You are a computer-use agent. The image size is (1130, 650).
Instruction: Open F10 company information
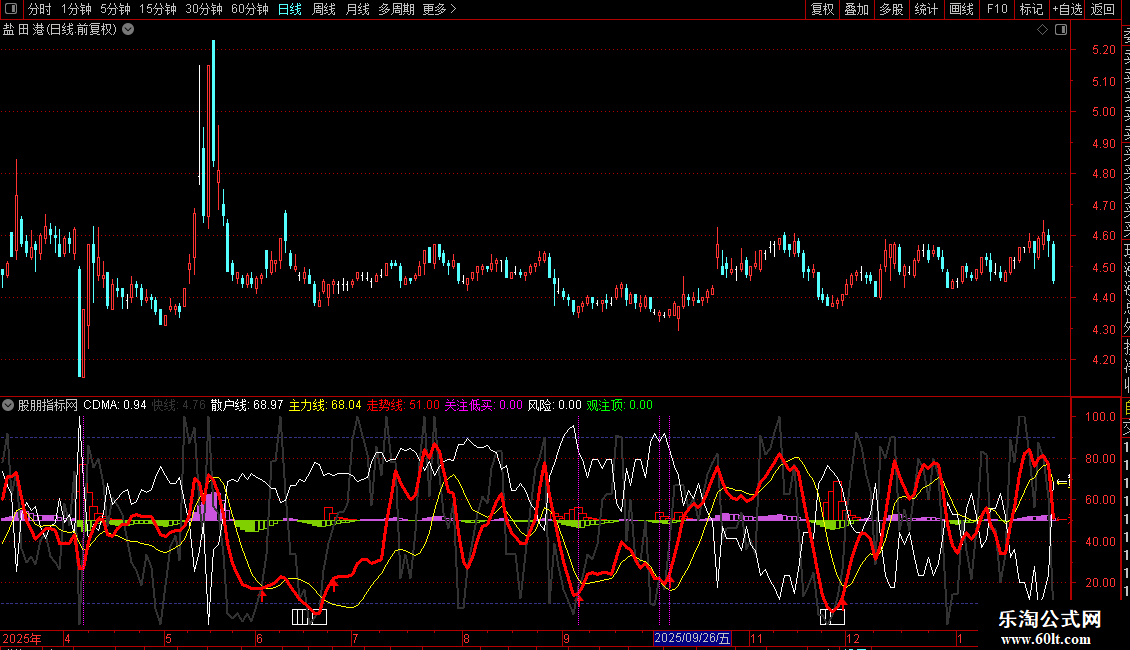[x=997, y=10]
